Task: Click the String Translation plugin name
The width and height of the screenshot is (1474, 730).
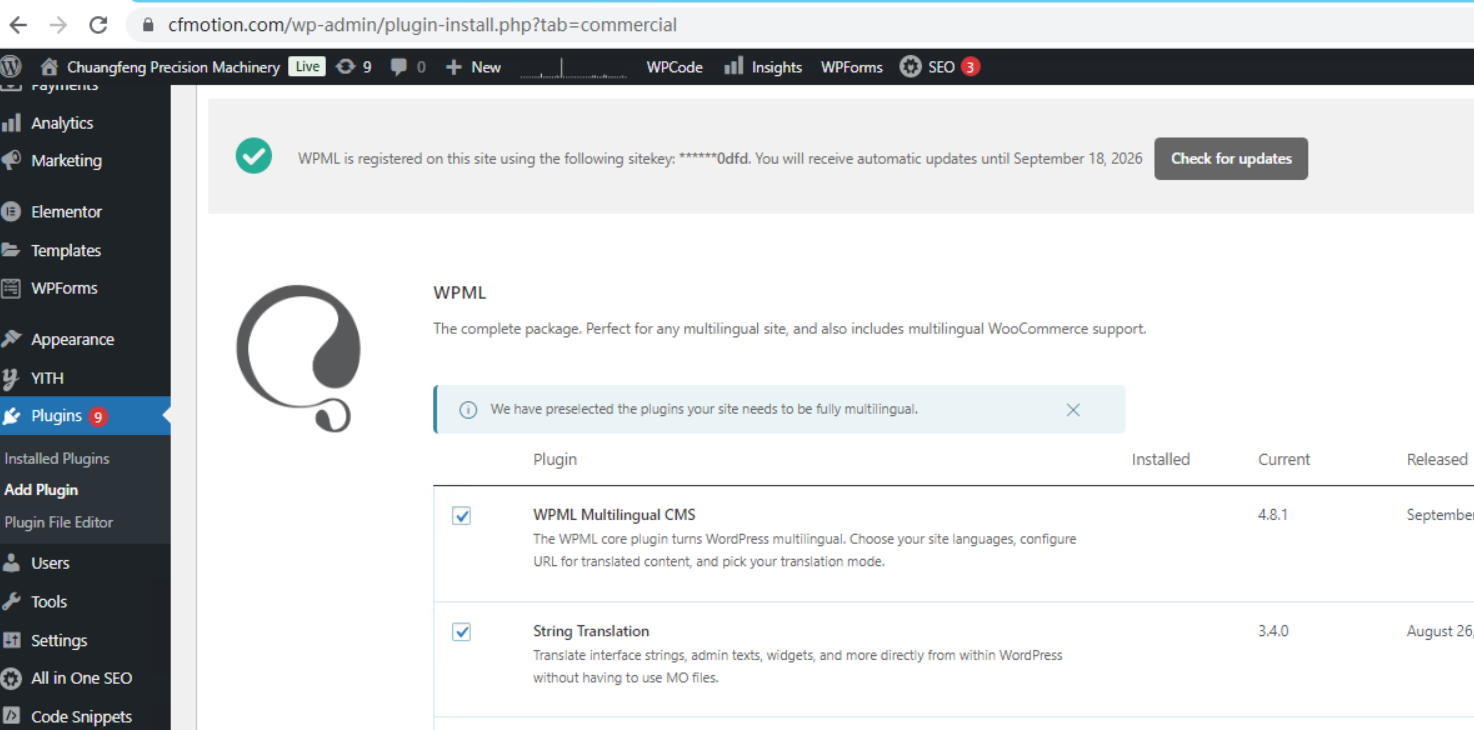Action: coord(591,631)
